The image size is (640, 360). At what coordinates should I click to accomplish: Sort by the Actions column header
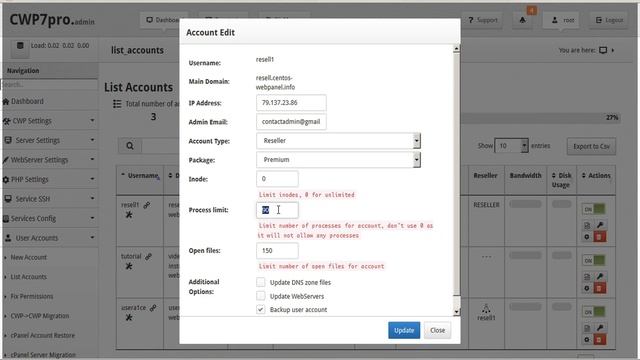click(596, 176)
